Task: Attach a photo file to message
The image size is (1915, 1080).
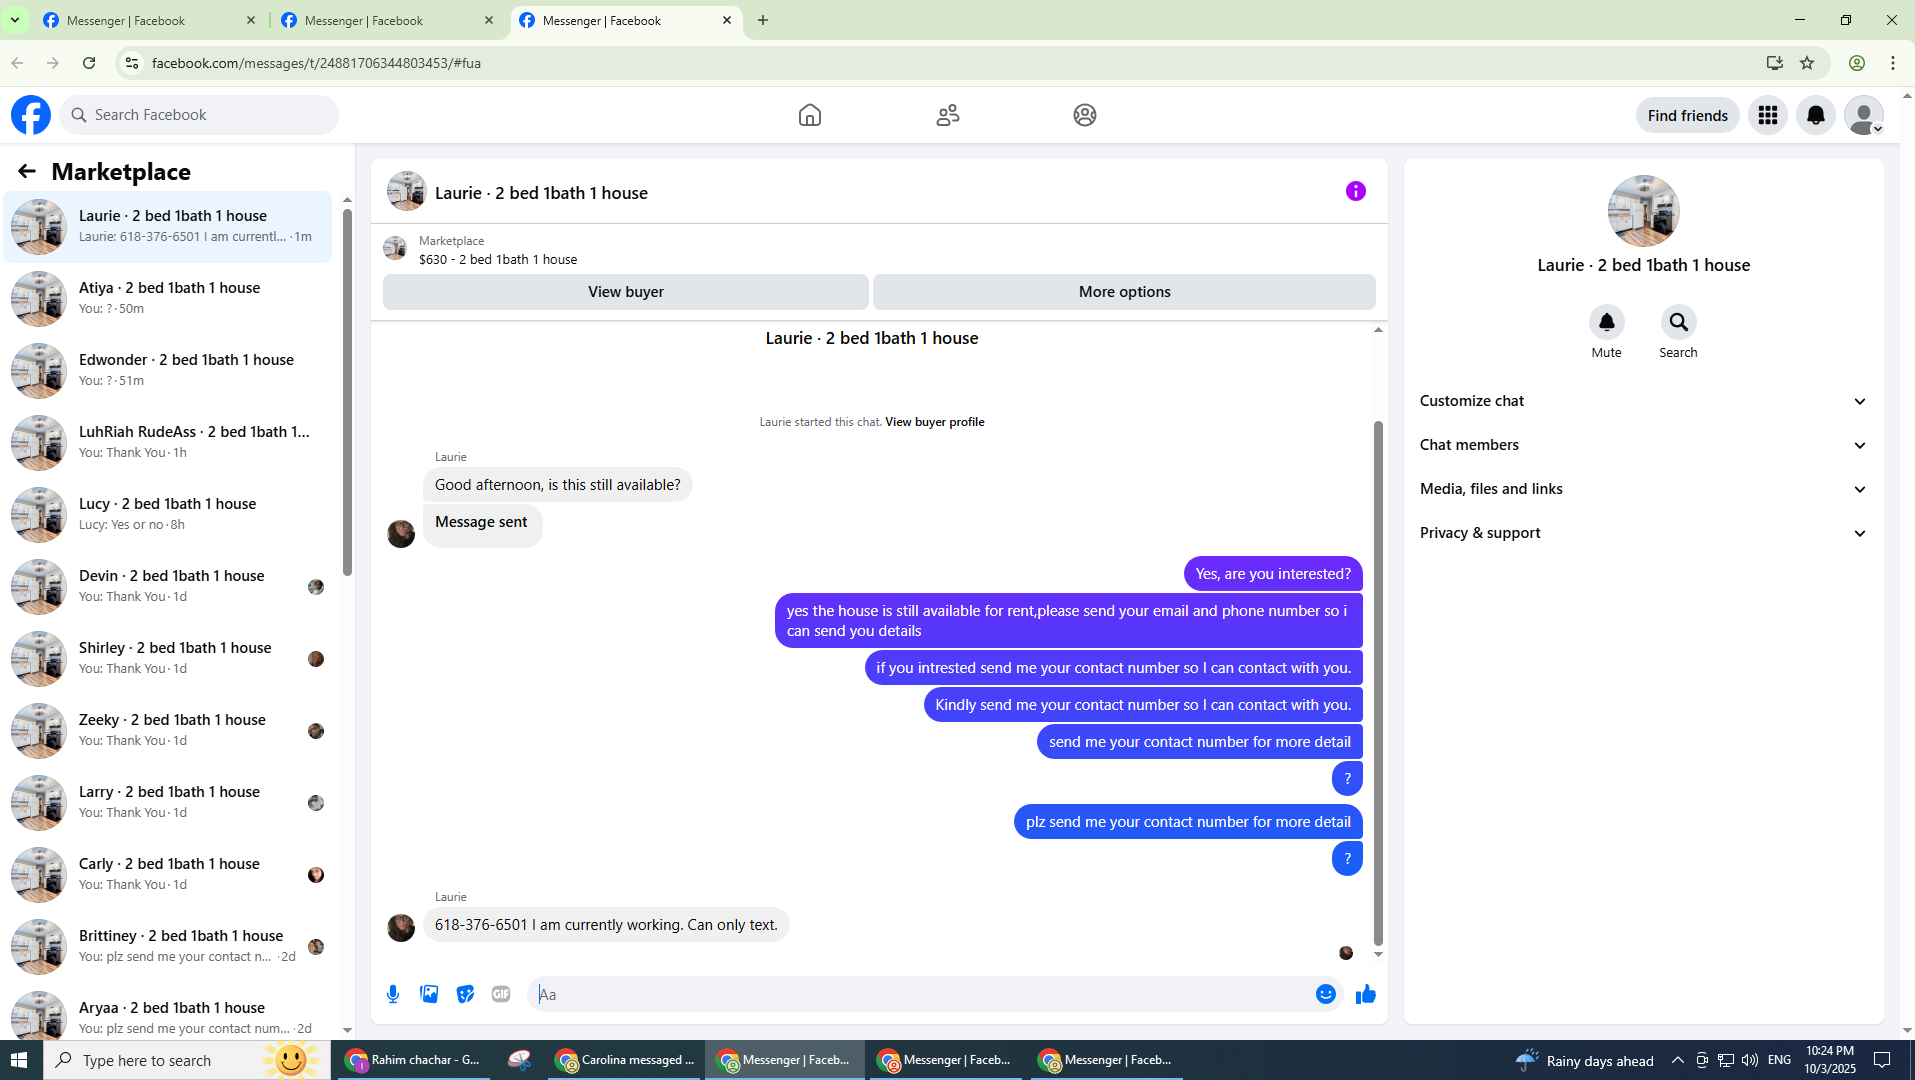Action: [429, 994]
